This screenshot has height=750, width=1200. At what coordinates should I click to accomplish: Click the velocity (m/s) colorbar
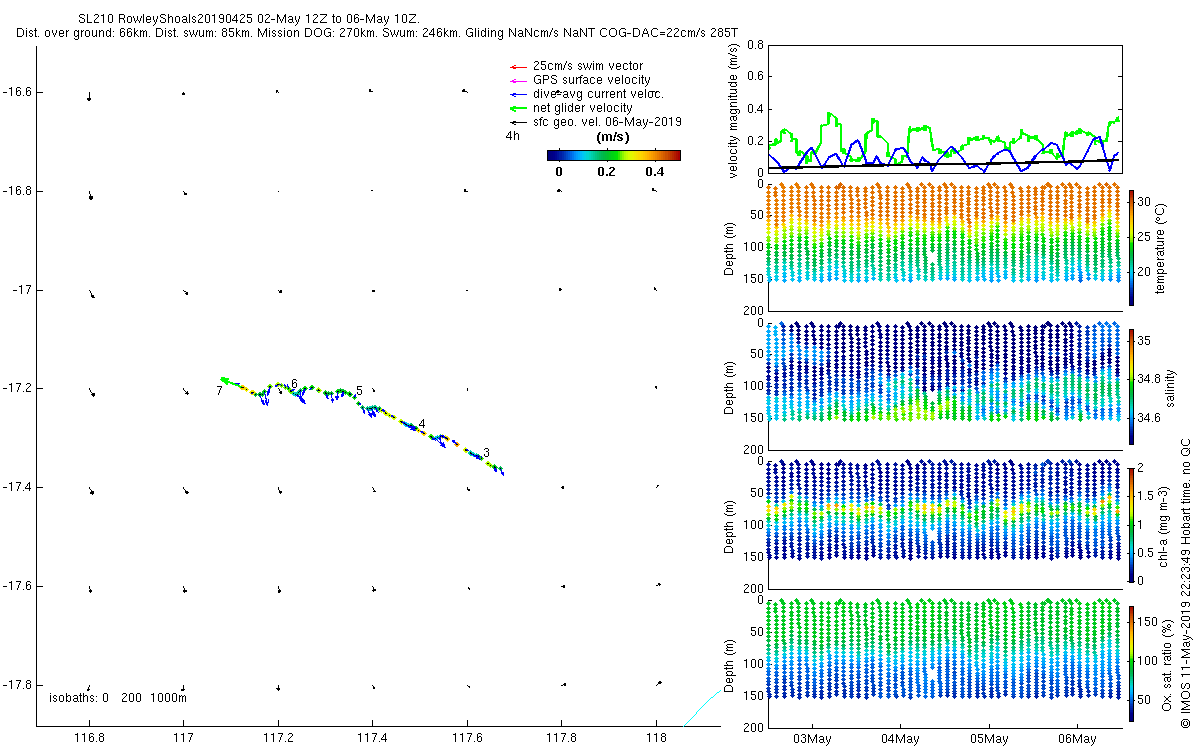point(613,155)
